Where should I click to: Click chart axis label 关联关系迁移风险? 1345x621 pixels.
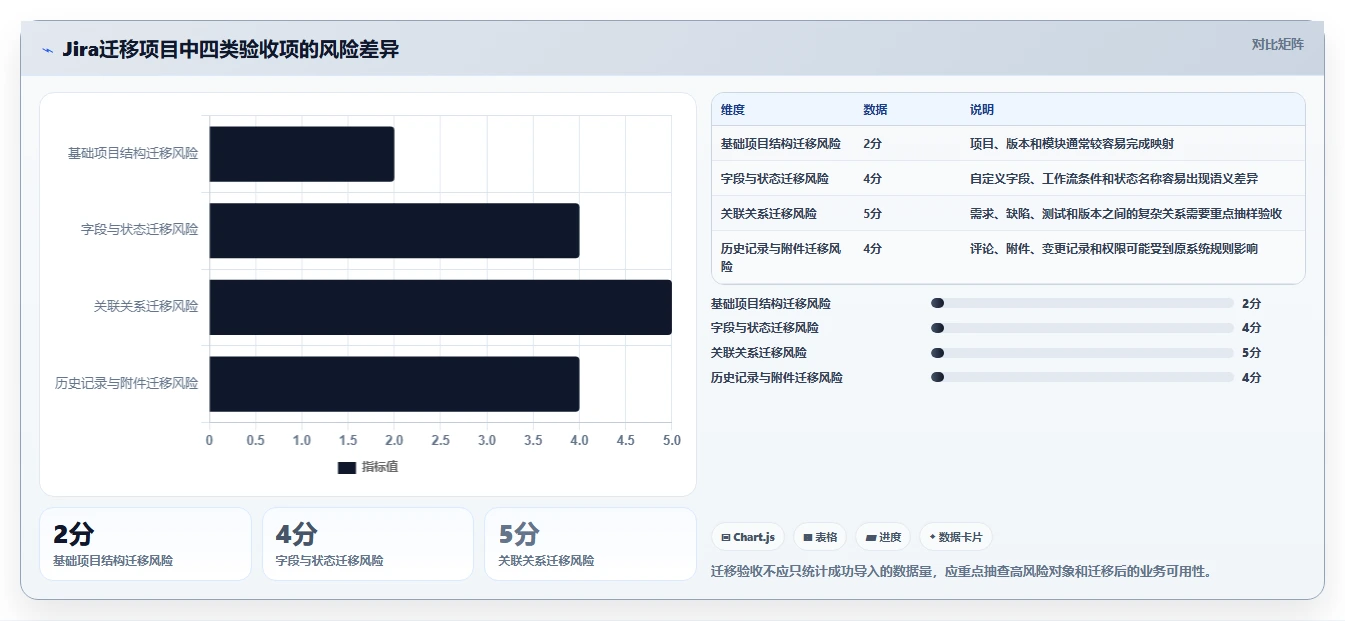[146, 307]
